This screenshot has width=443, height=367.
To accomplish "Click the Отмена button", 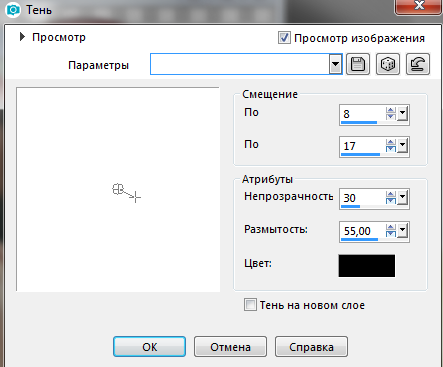I will tap(230, 347).
